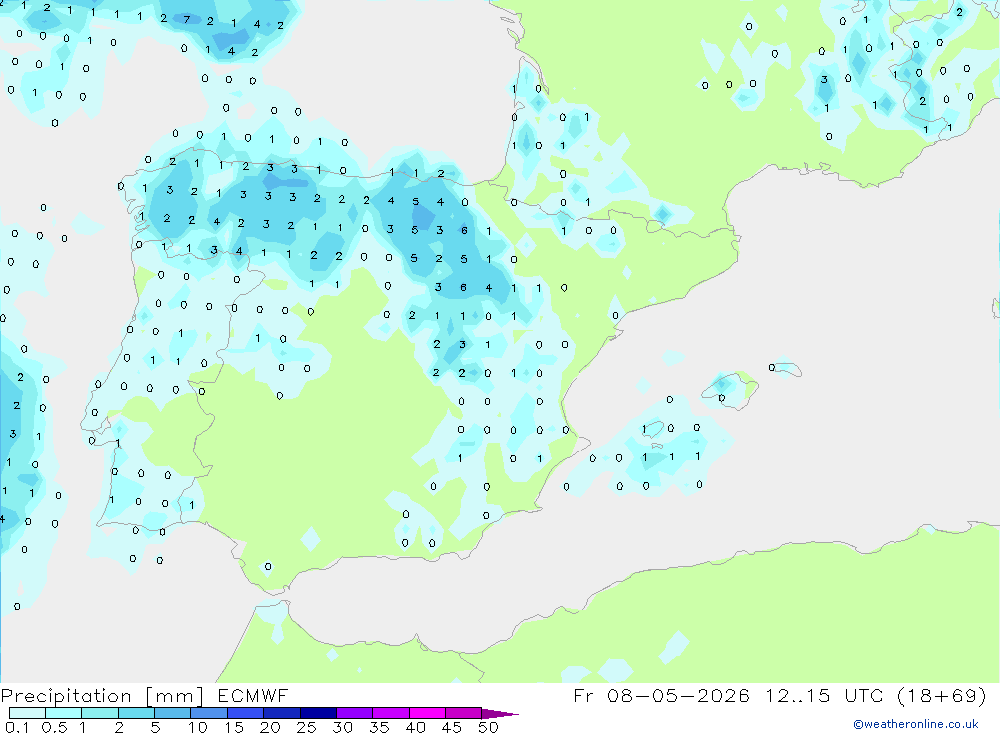This screenshot has height=733, width=1000.
Task: Choose the 15–20 mm royal blue swatch
Action: click(246, 713)
